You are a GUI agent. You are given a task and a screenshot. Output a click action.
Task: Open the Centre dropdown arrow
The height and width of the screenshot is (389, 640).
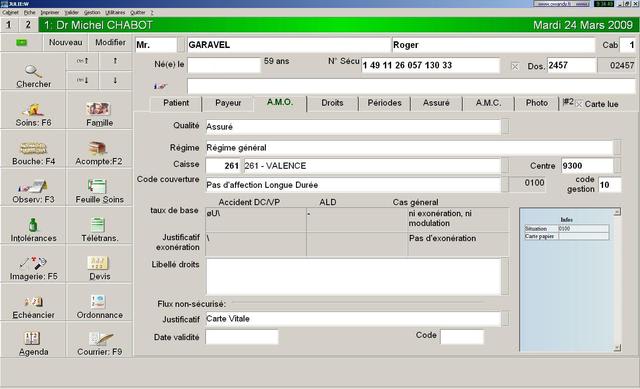click(x=617, y=165)
